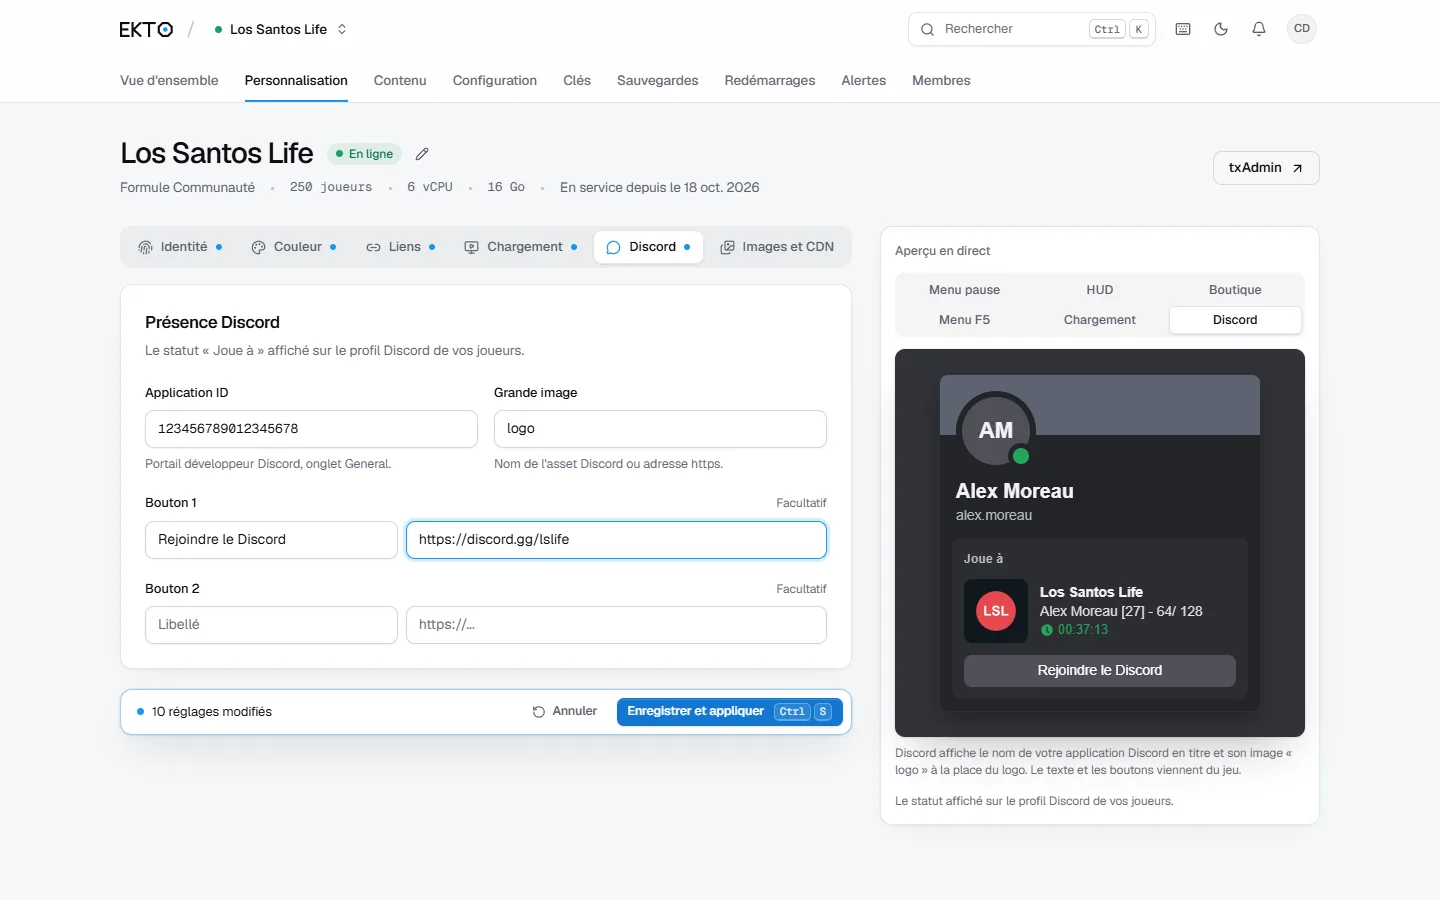Click the Application ID field
1440x900 pixels.
311,429
